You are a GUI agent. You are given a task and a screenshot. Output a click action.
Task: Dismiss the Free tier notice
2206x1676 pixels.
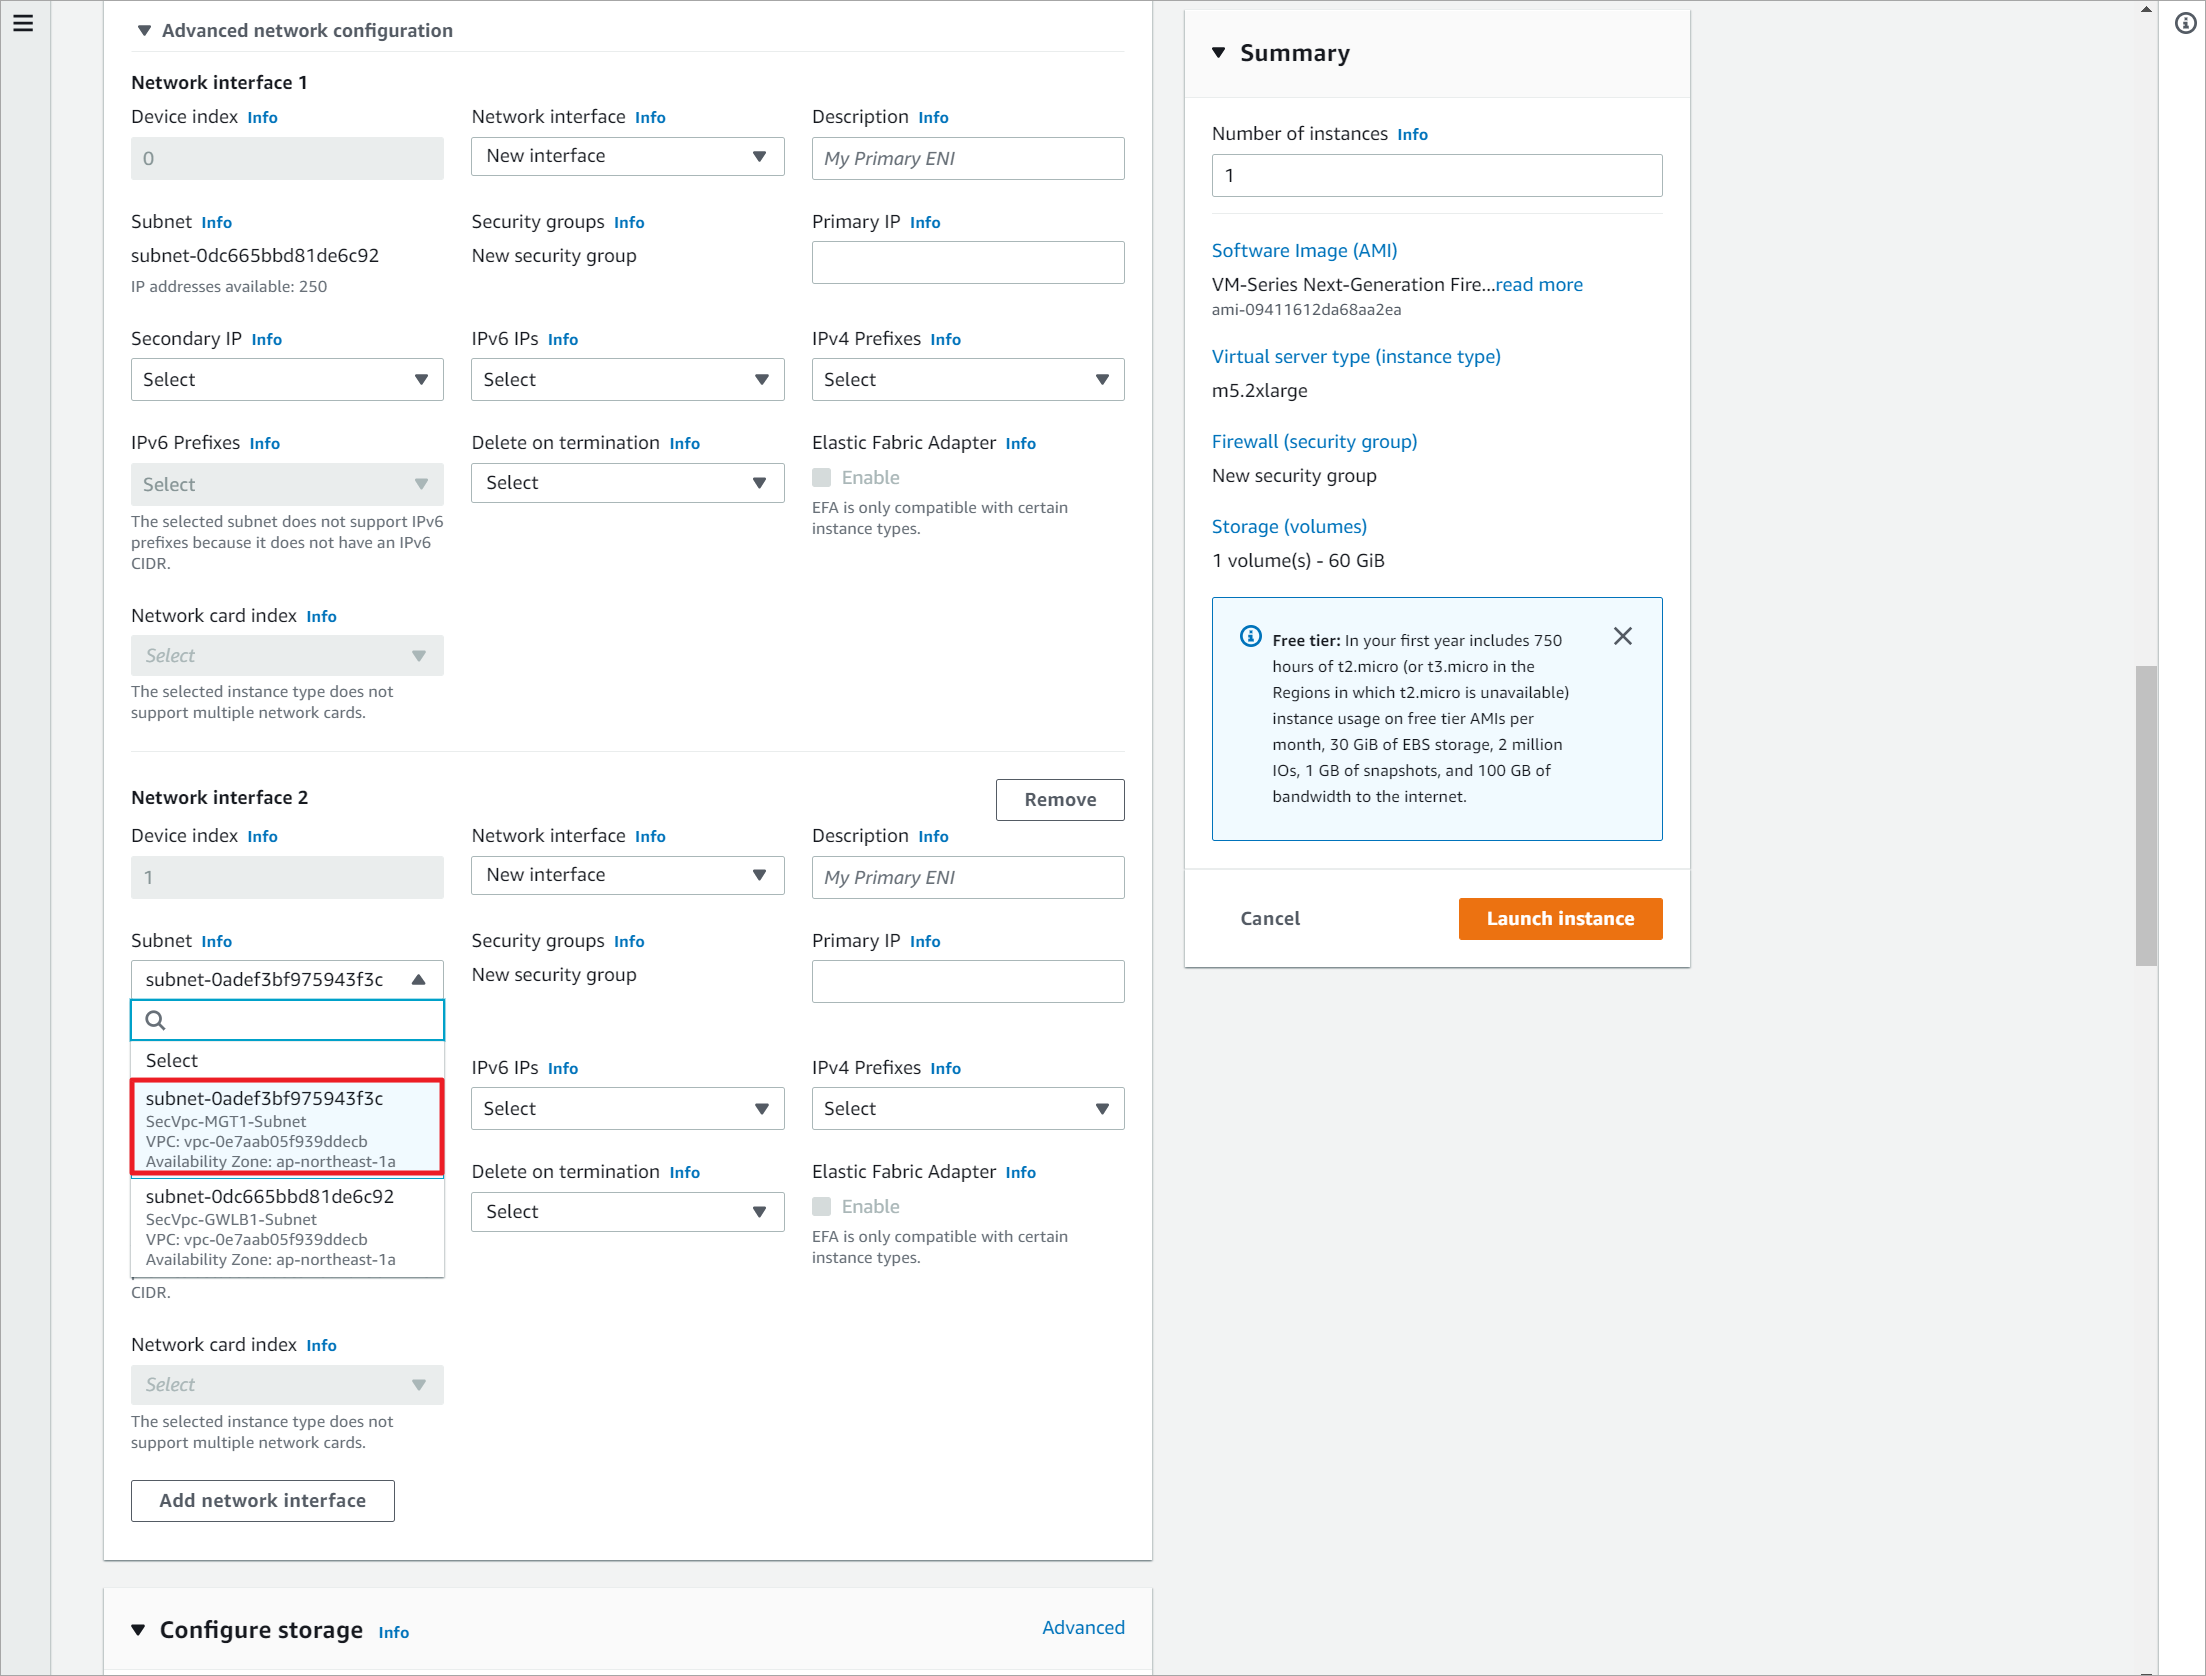[x=1622, y=636]
